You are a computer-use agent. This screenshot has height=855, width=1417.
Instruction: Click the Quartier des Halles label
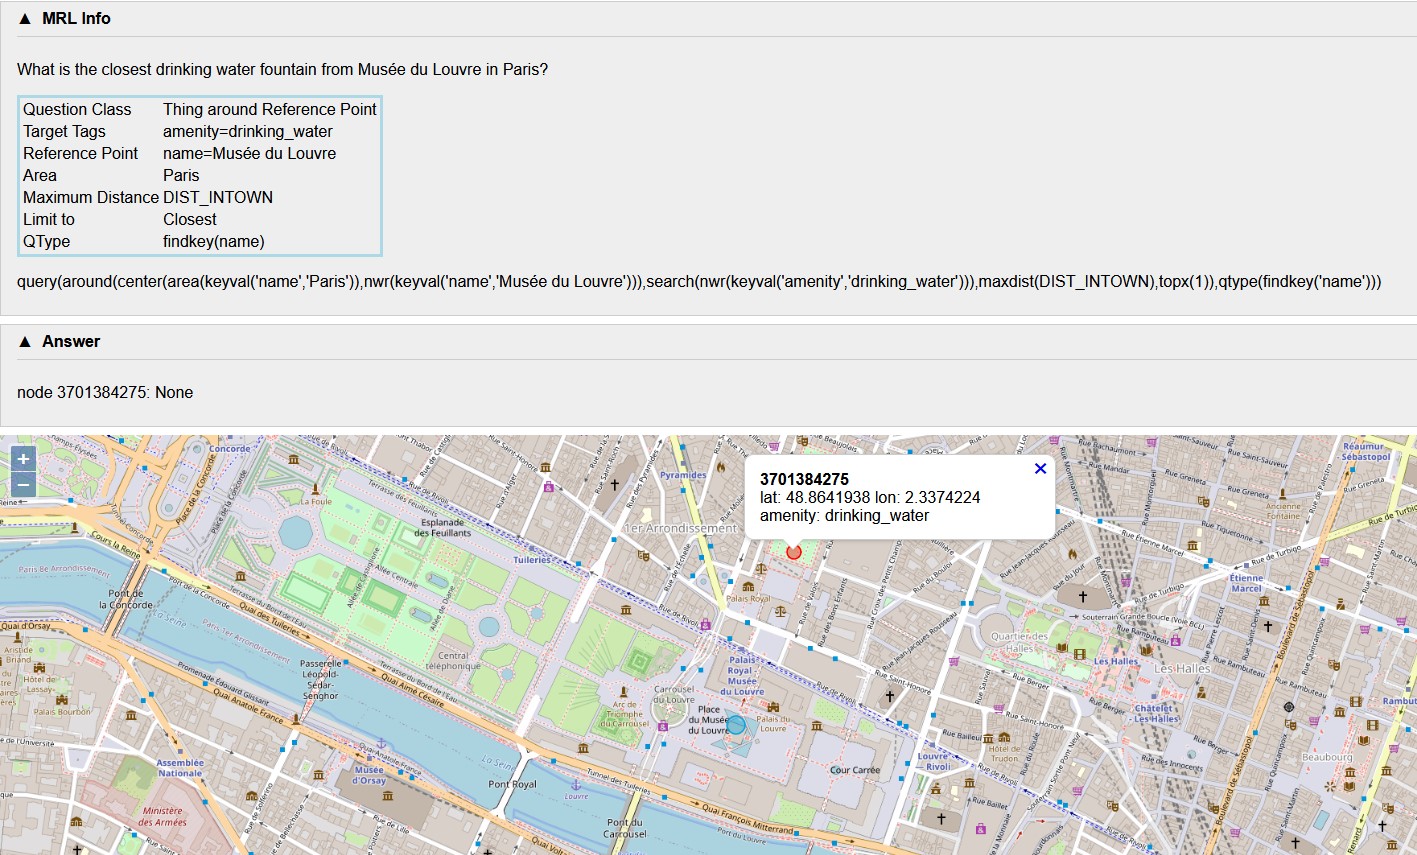coord(1020,642)
